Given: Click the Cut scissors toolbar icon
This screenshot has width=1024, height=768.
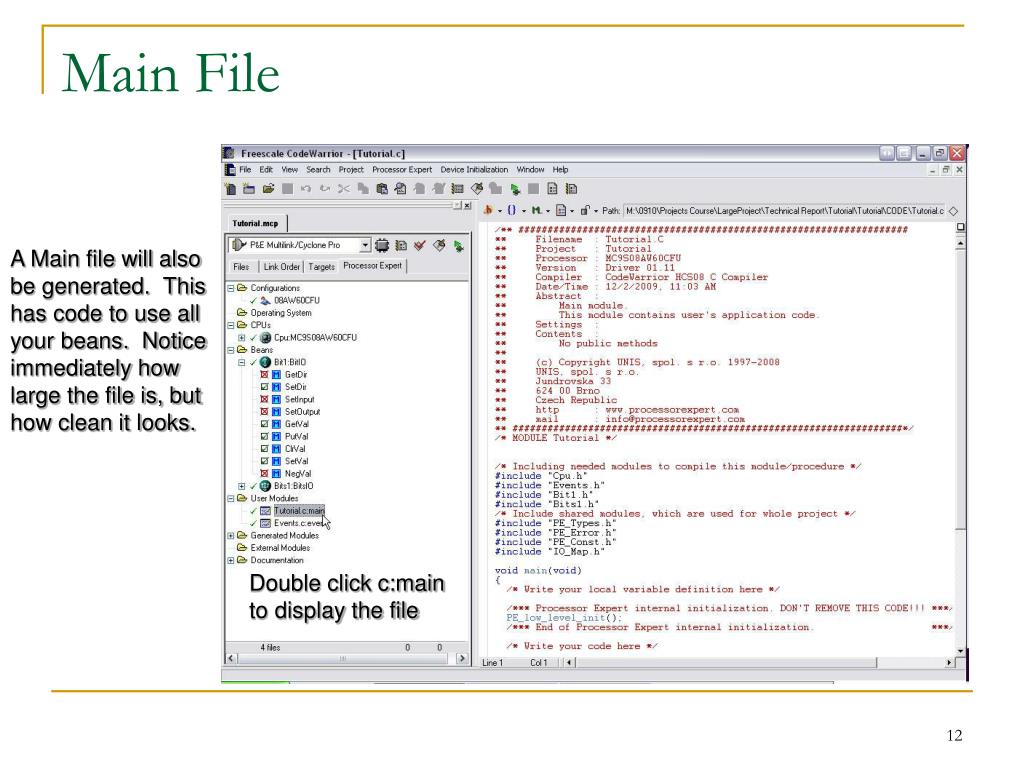Looking at the screenshot, I should (344, 189).
